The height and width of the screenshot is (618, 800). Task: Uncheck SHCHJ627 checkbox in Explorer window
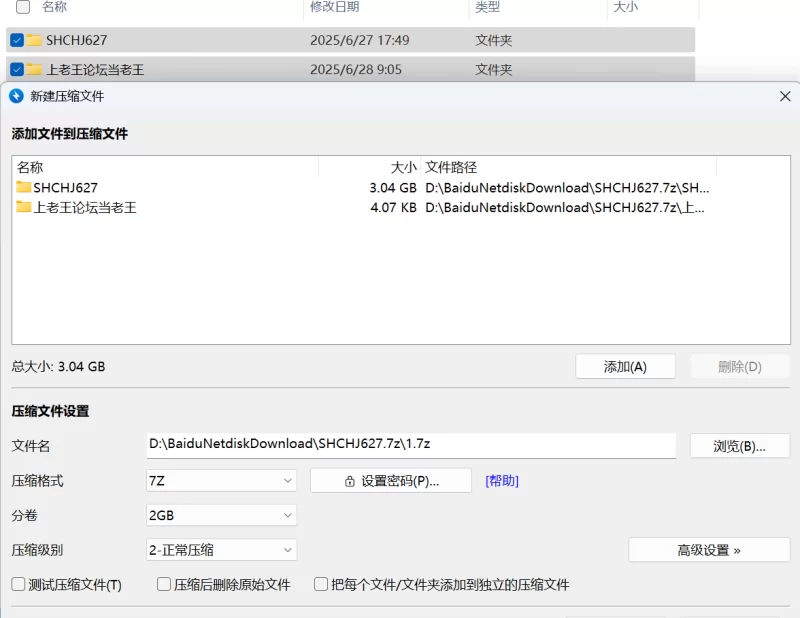pos(17,40)
